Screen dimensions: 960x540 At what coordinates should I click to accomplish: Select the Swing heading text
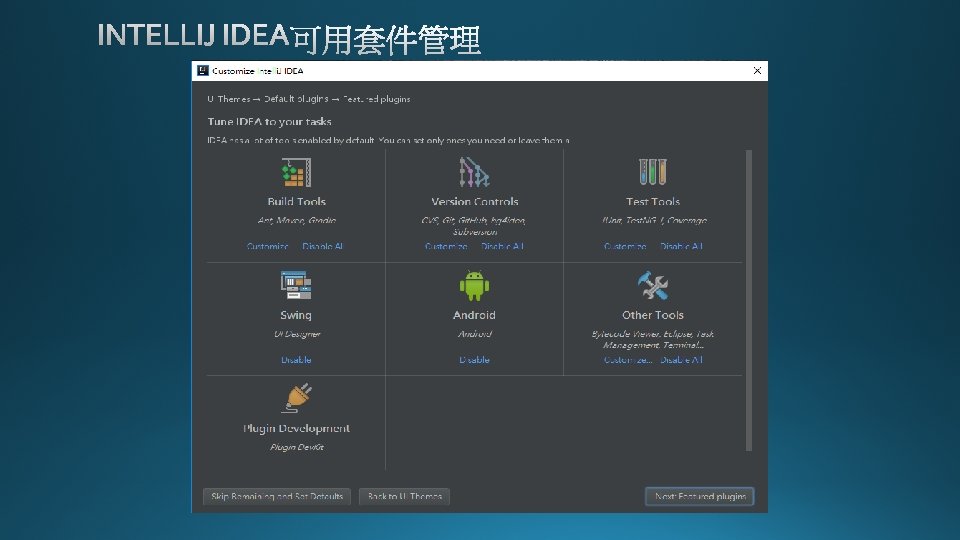tap(296, 315)
